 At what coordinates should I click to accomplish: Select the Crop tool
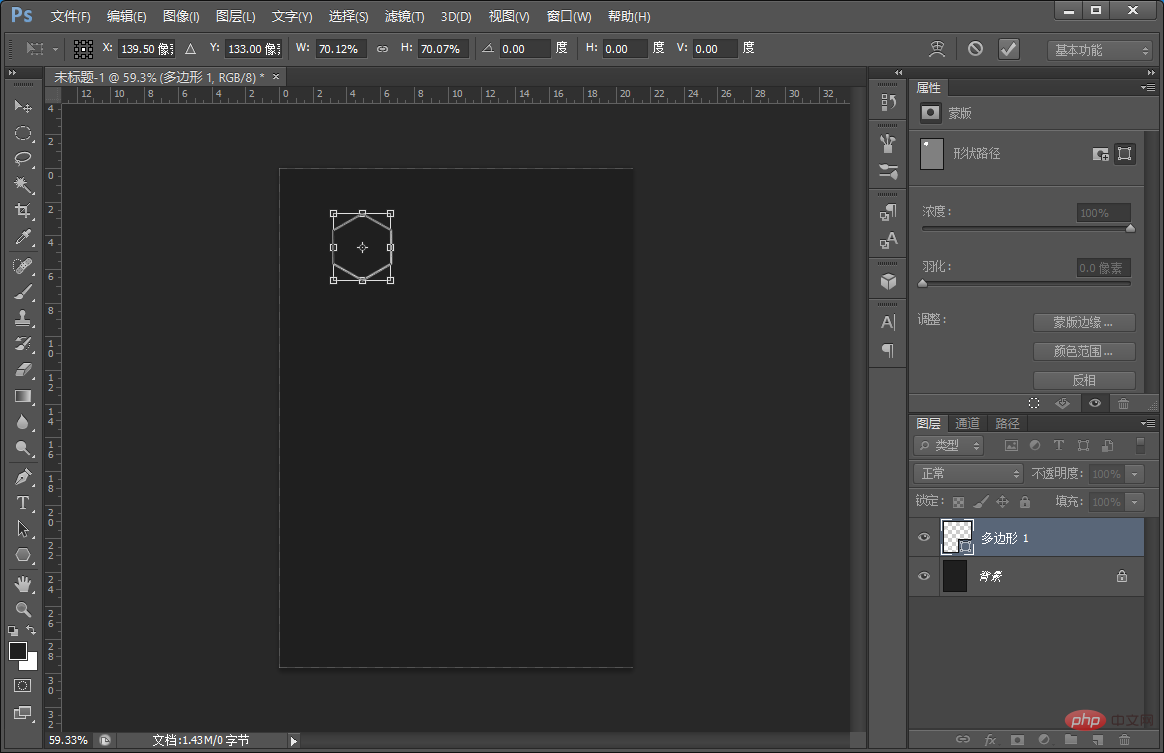pos(23,210)
